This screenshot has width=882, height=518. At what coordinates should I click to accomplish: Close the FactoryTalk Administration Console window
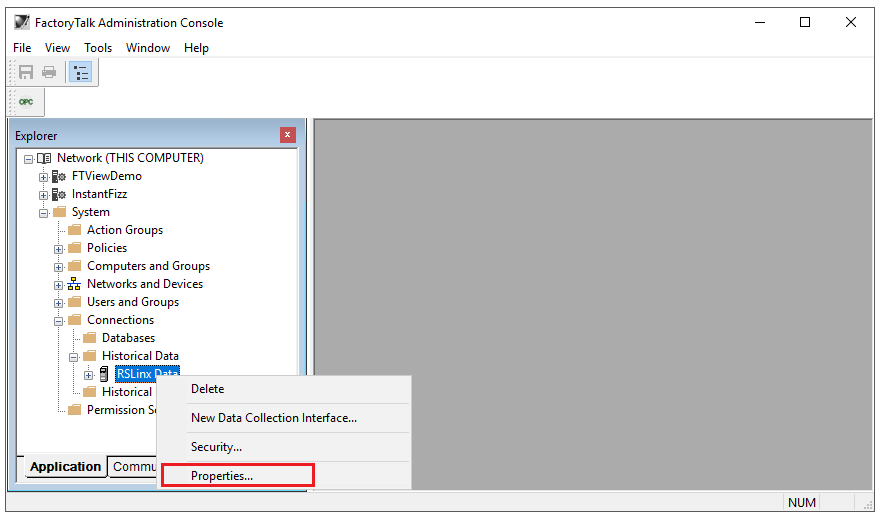(850, 22)
